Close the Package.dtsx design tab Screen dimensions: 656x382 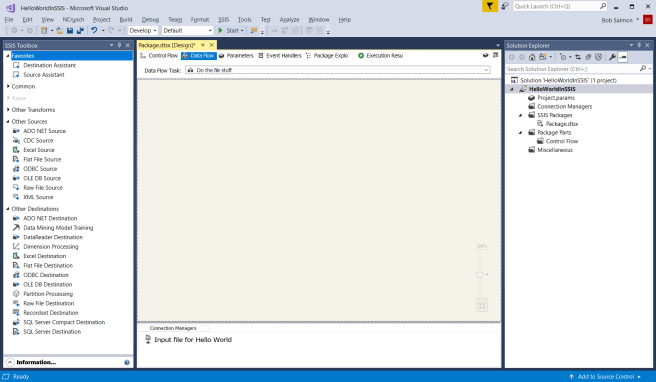[x=212, y=45]
